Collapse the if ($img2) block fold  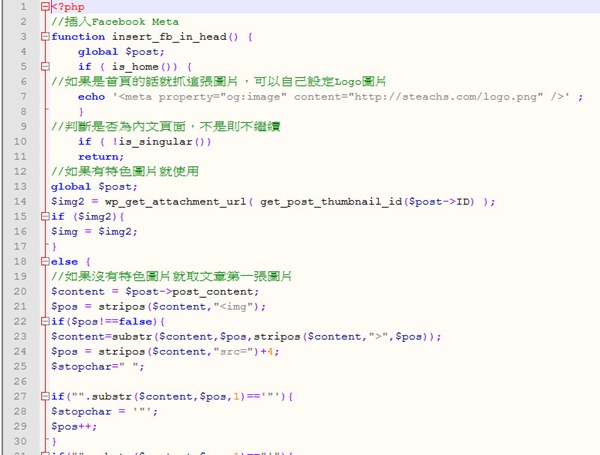[x=45, y=217]
